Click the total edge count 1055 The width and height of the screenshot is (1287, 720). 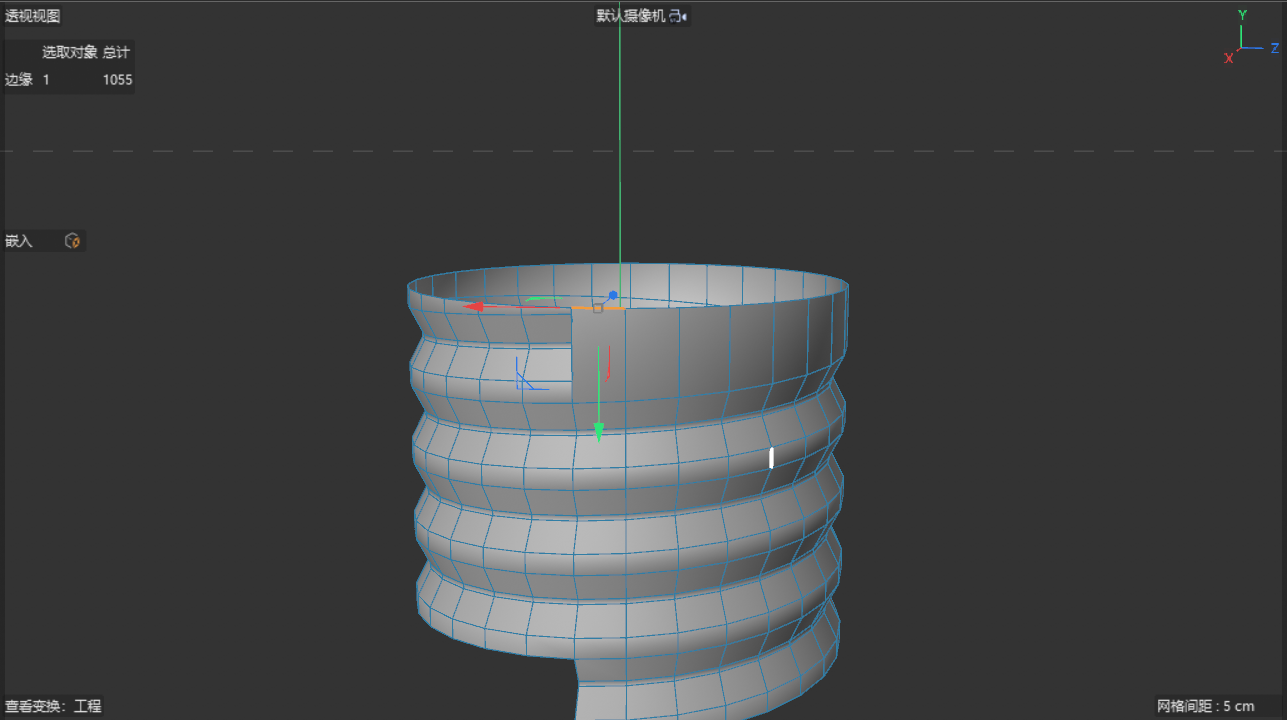coord(117,80)
